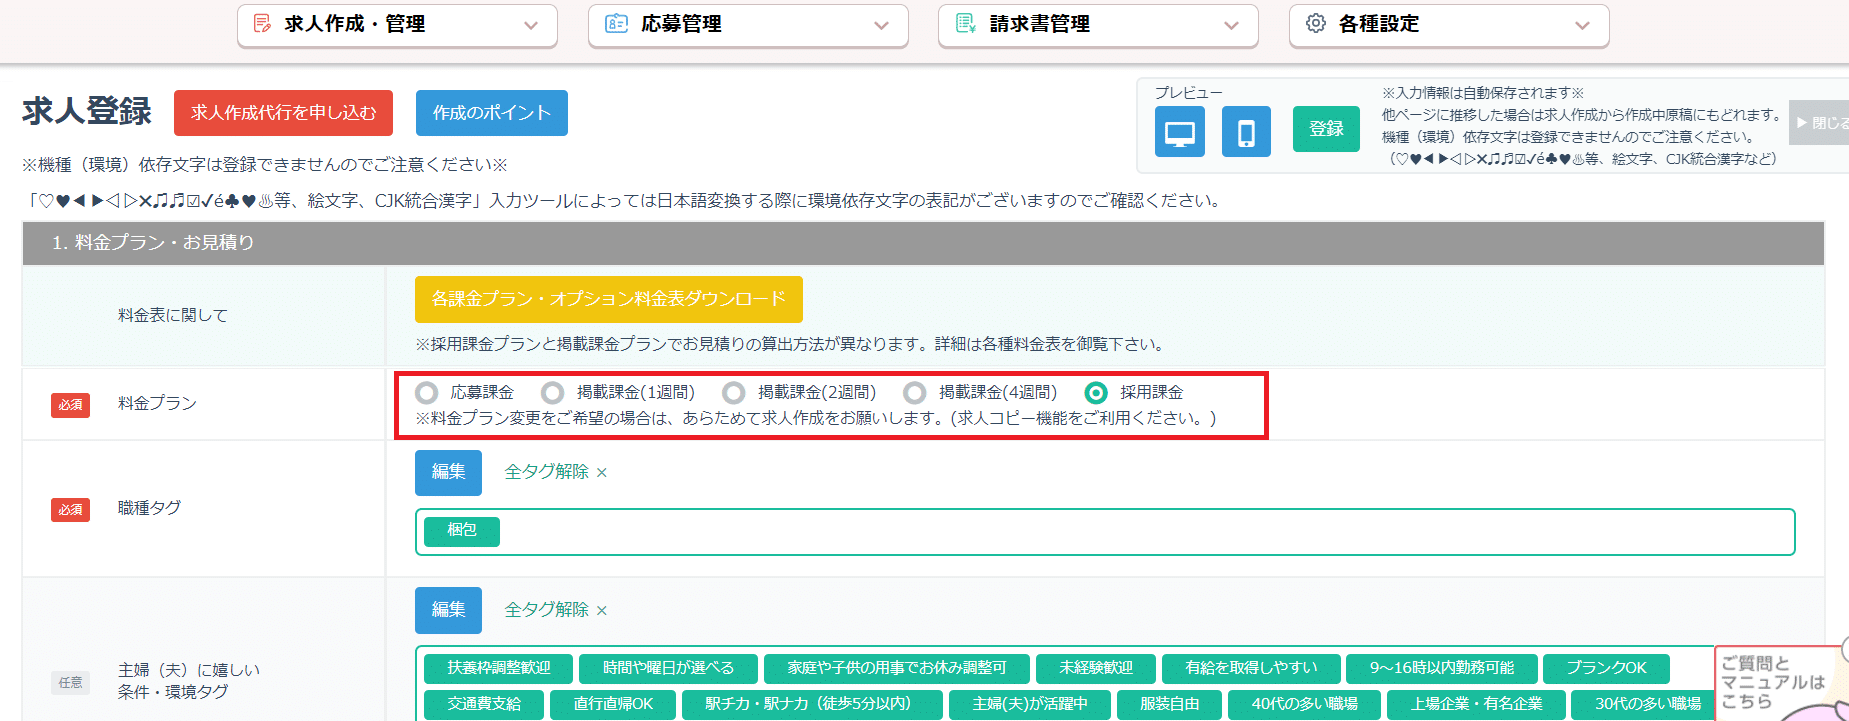This screenshot has width=1849, height=721.
Task: Select the 掲載課金(1週間) radio option
Action: click(x=553, y=393)
